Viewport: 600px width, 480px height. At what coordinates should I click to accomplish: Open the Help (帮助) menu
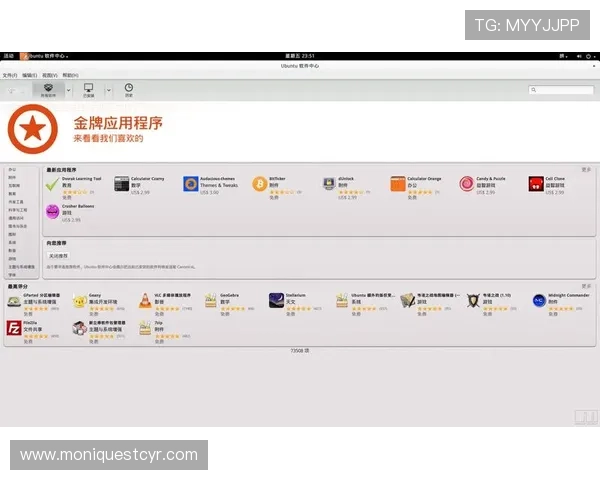pyautogui.click(x=70, y=75)
